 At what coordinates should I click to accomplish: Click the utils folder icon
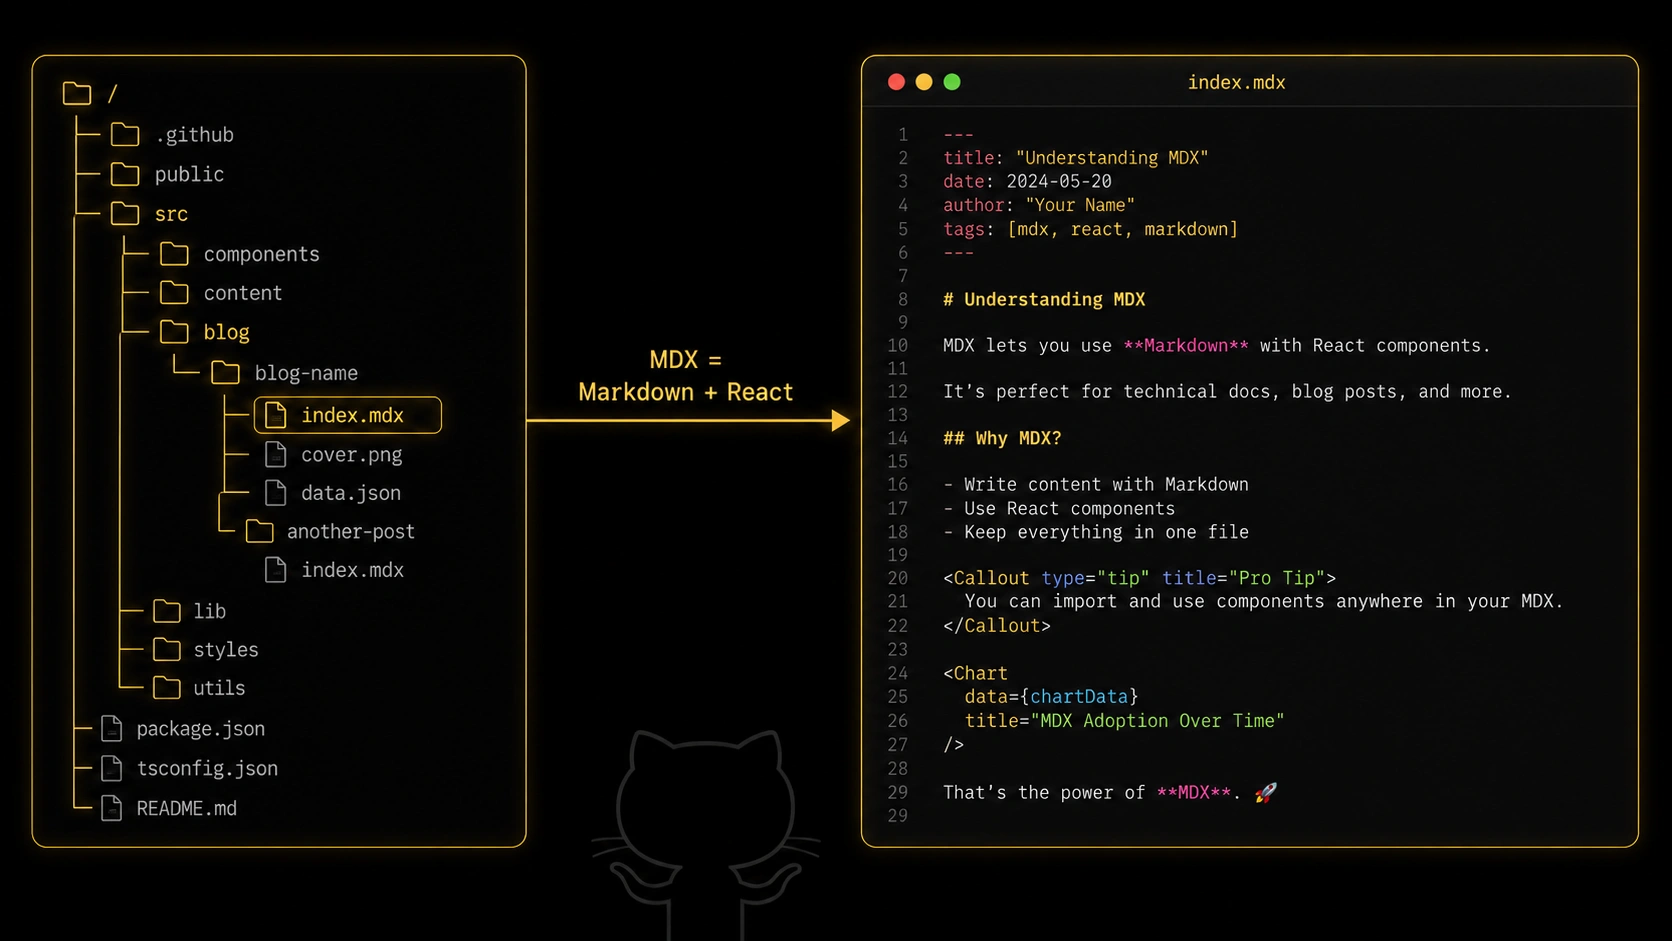(x=167, y=688)
